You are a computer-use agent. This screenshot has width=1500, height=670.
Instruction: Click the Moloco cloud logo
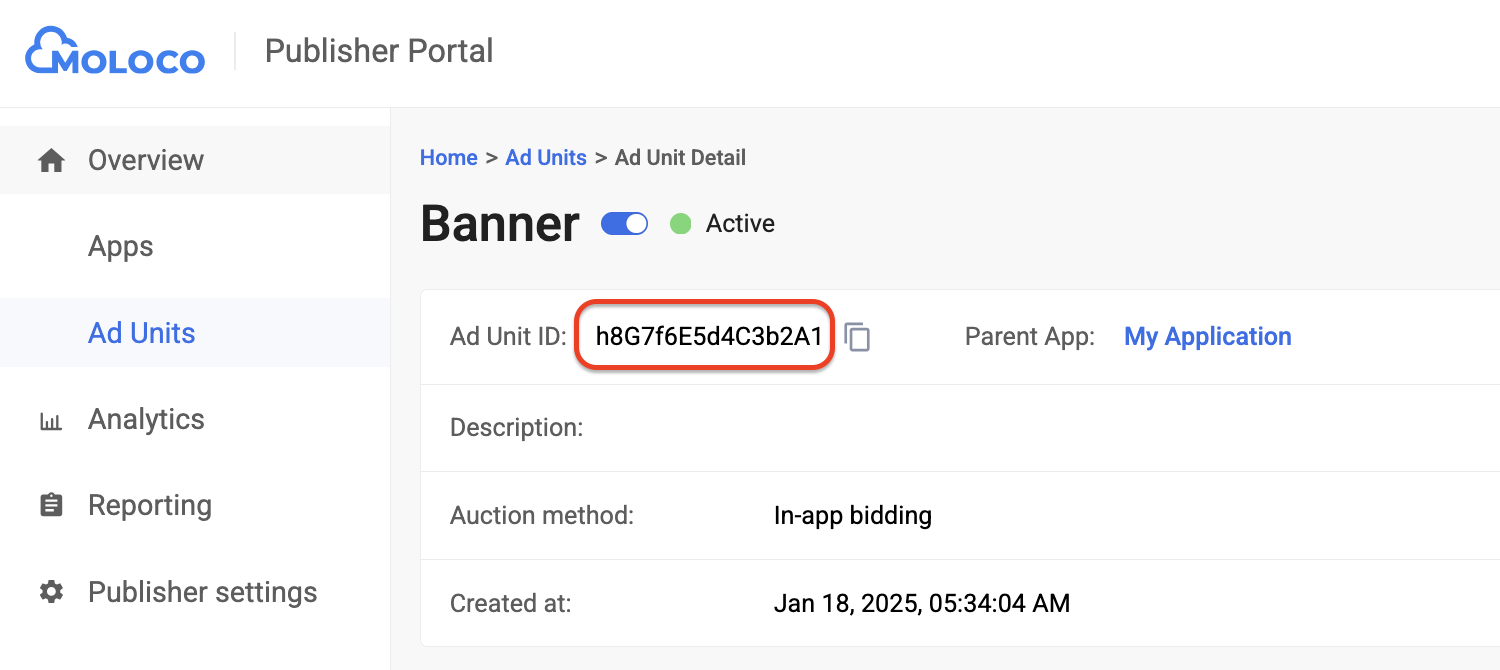114,51
